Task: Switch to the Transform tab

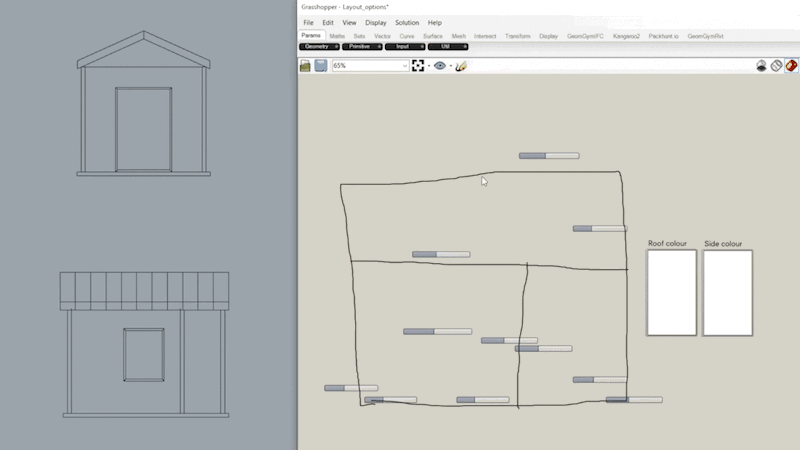Action: click(x=518, y=36)
